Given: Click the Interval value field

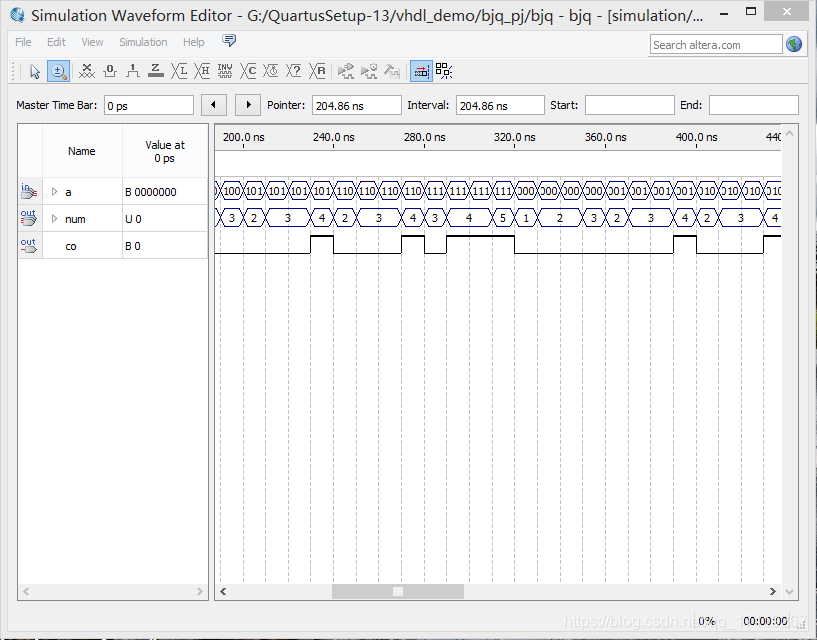Looking at the screenshot, I should click(500, 105).
